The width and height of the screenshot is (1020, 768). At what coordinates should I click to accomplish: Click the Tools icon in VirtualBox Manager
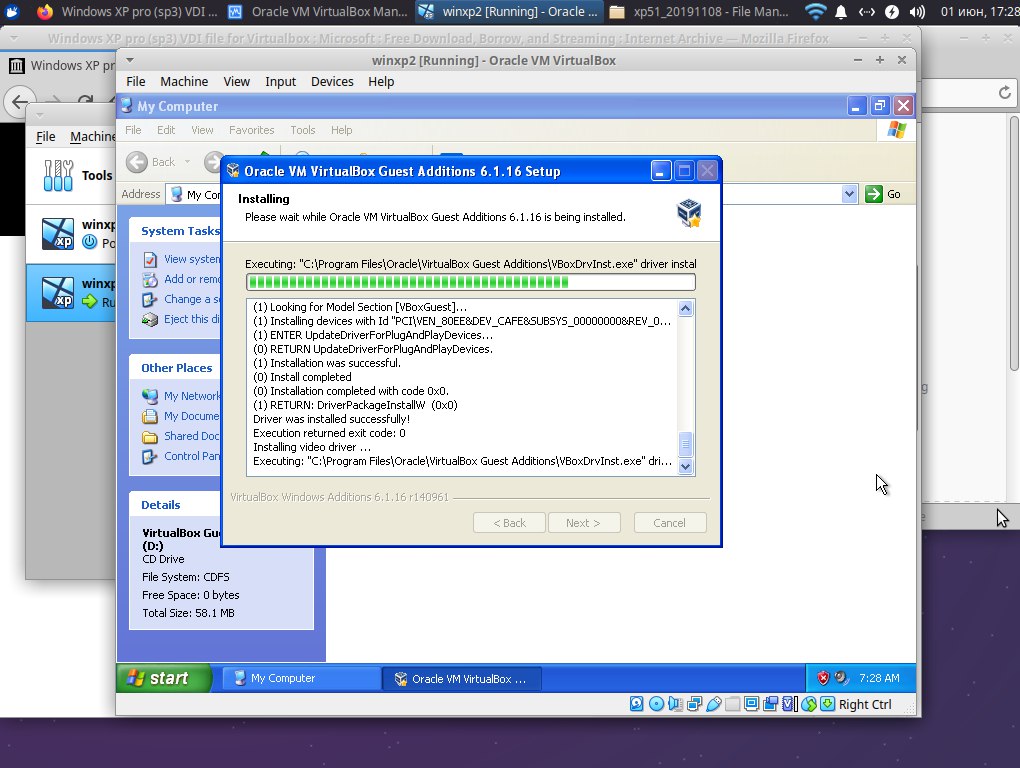pos(58,176)
